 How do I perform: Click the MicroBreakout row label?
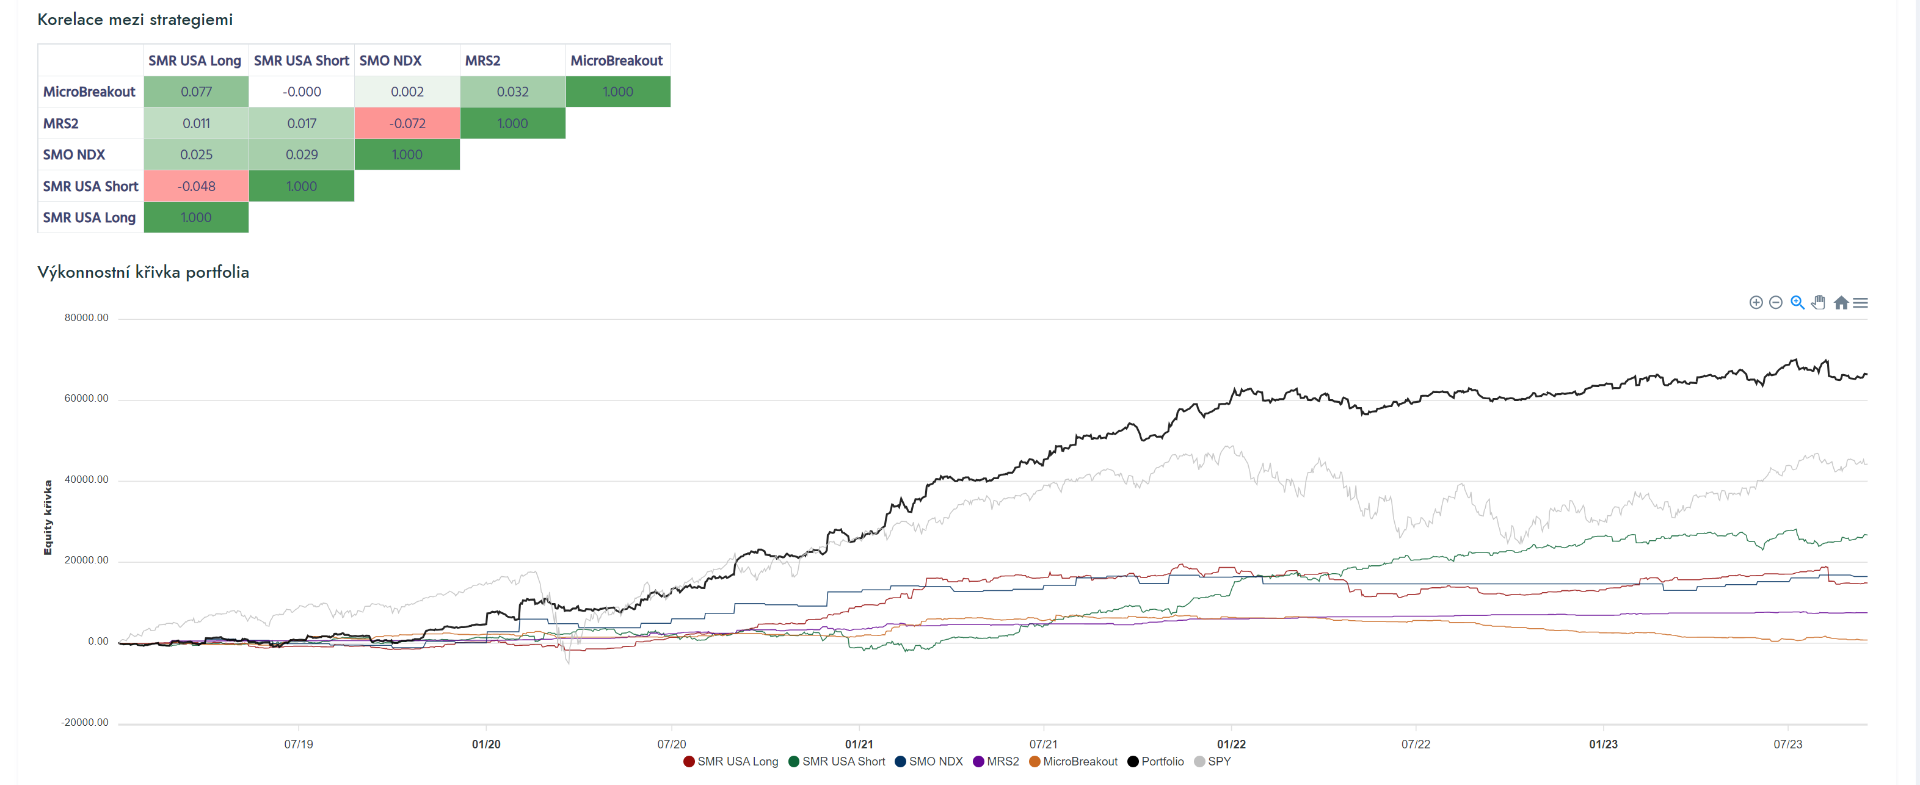[x=89, y=92]
